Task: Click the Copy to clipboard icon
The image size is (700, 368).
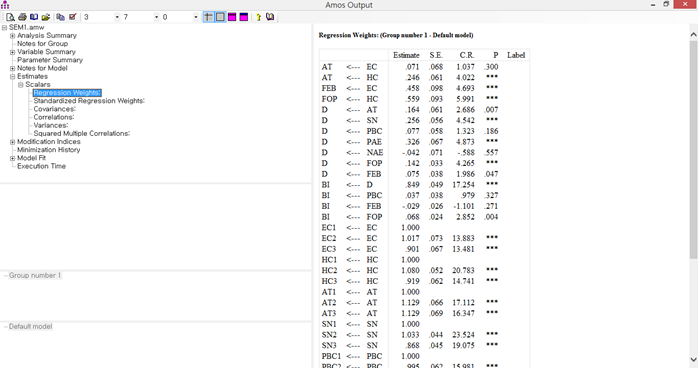Action: (x=61, y=17)
